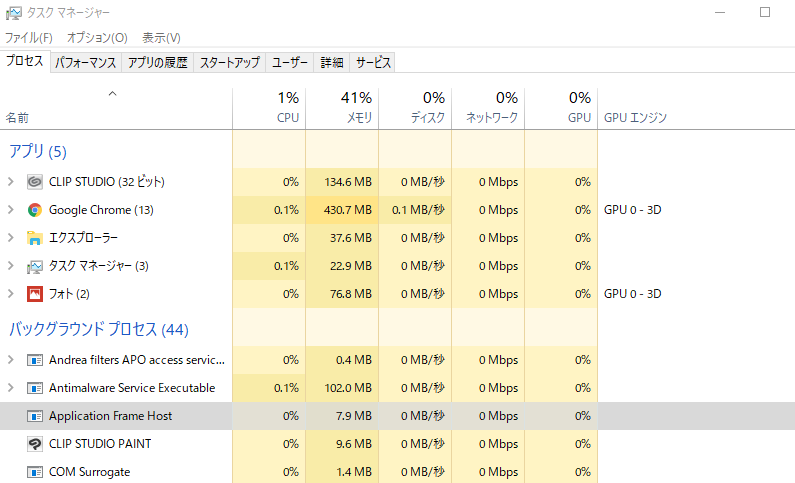Expand the フォト process group
The height and width of the screenshot is (483, 795).
point(10,294)
